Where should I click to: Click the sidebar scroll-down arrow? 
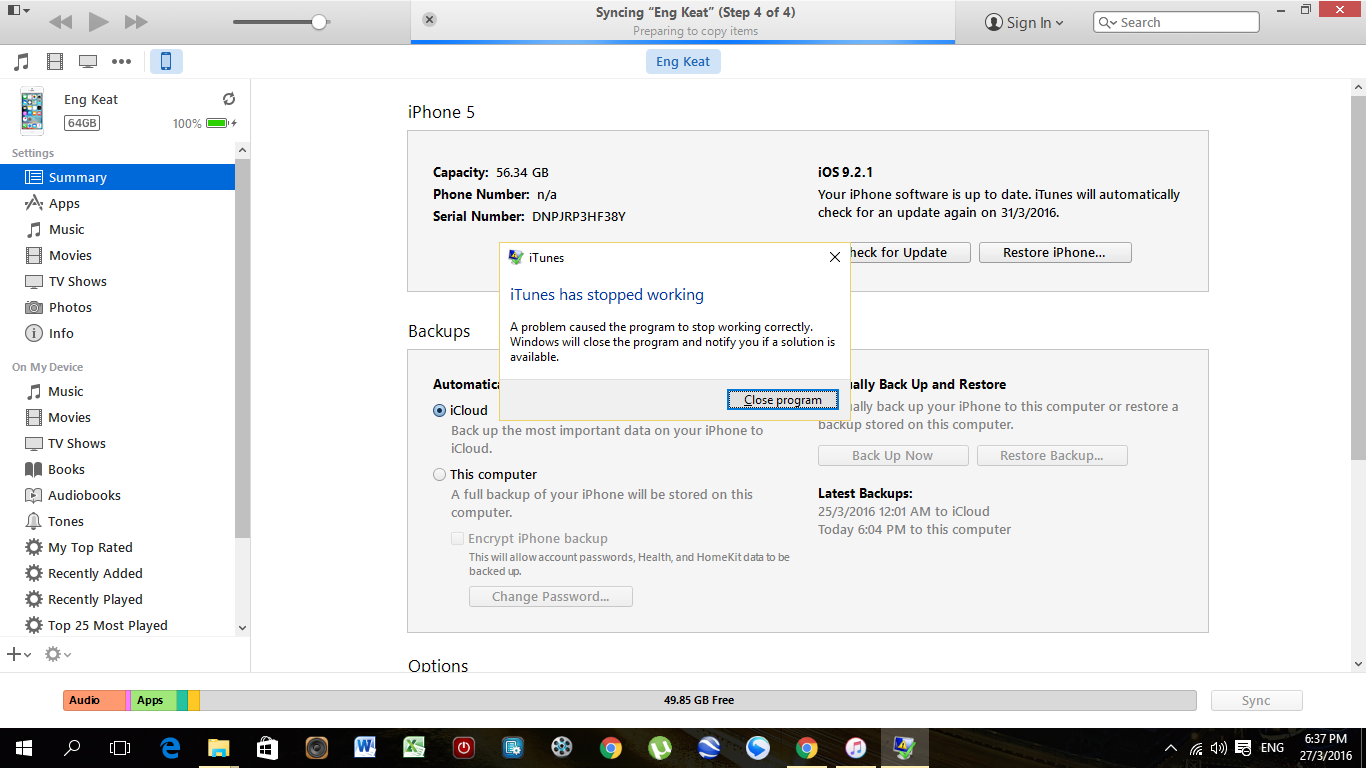click(x=242, y=628)
